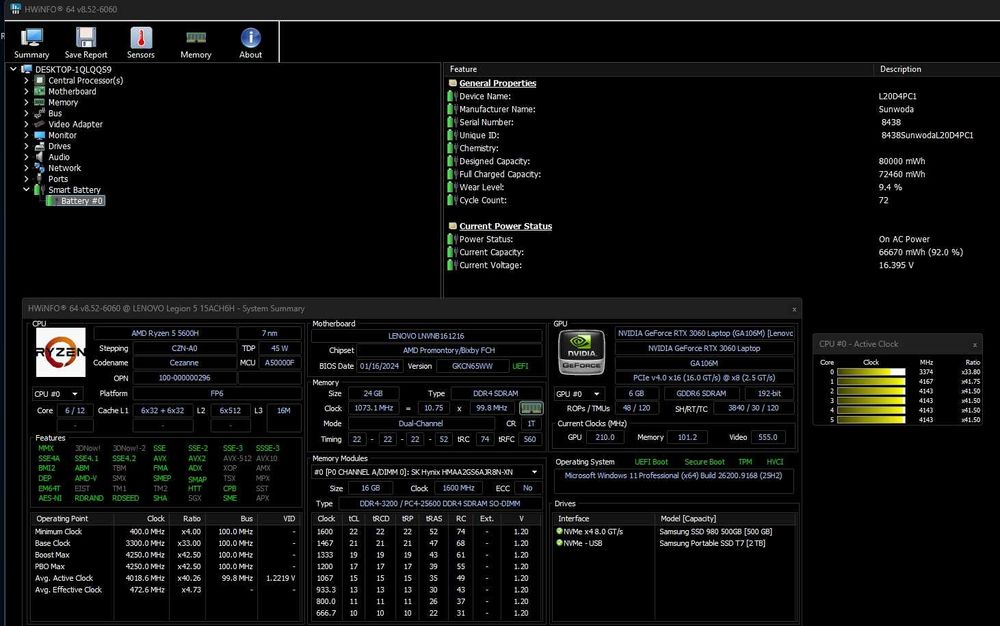This screenshot has height=626, width=1000.
Task: Expand the Motherboard tree node
Action: point(26,91)
